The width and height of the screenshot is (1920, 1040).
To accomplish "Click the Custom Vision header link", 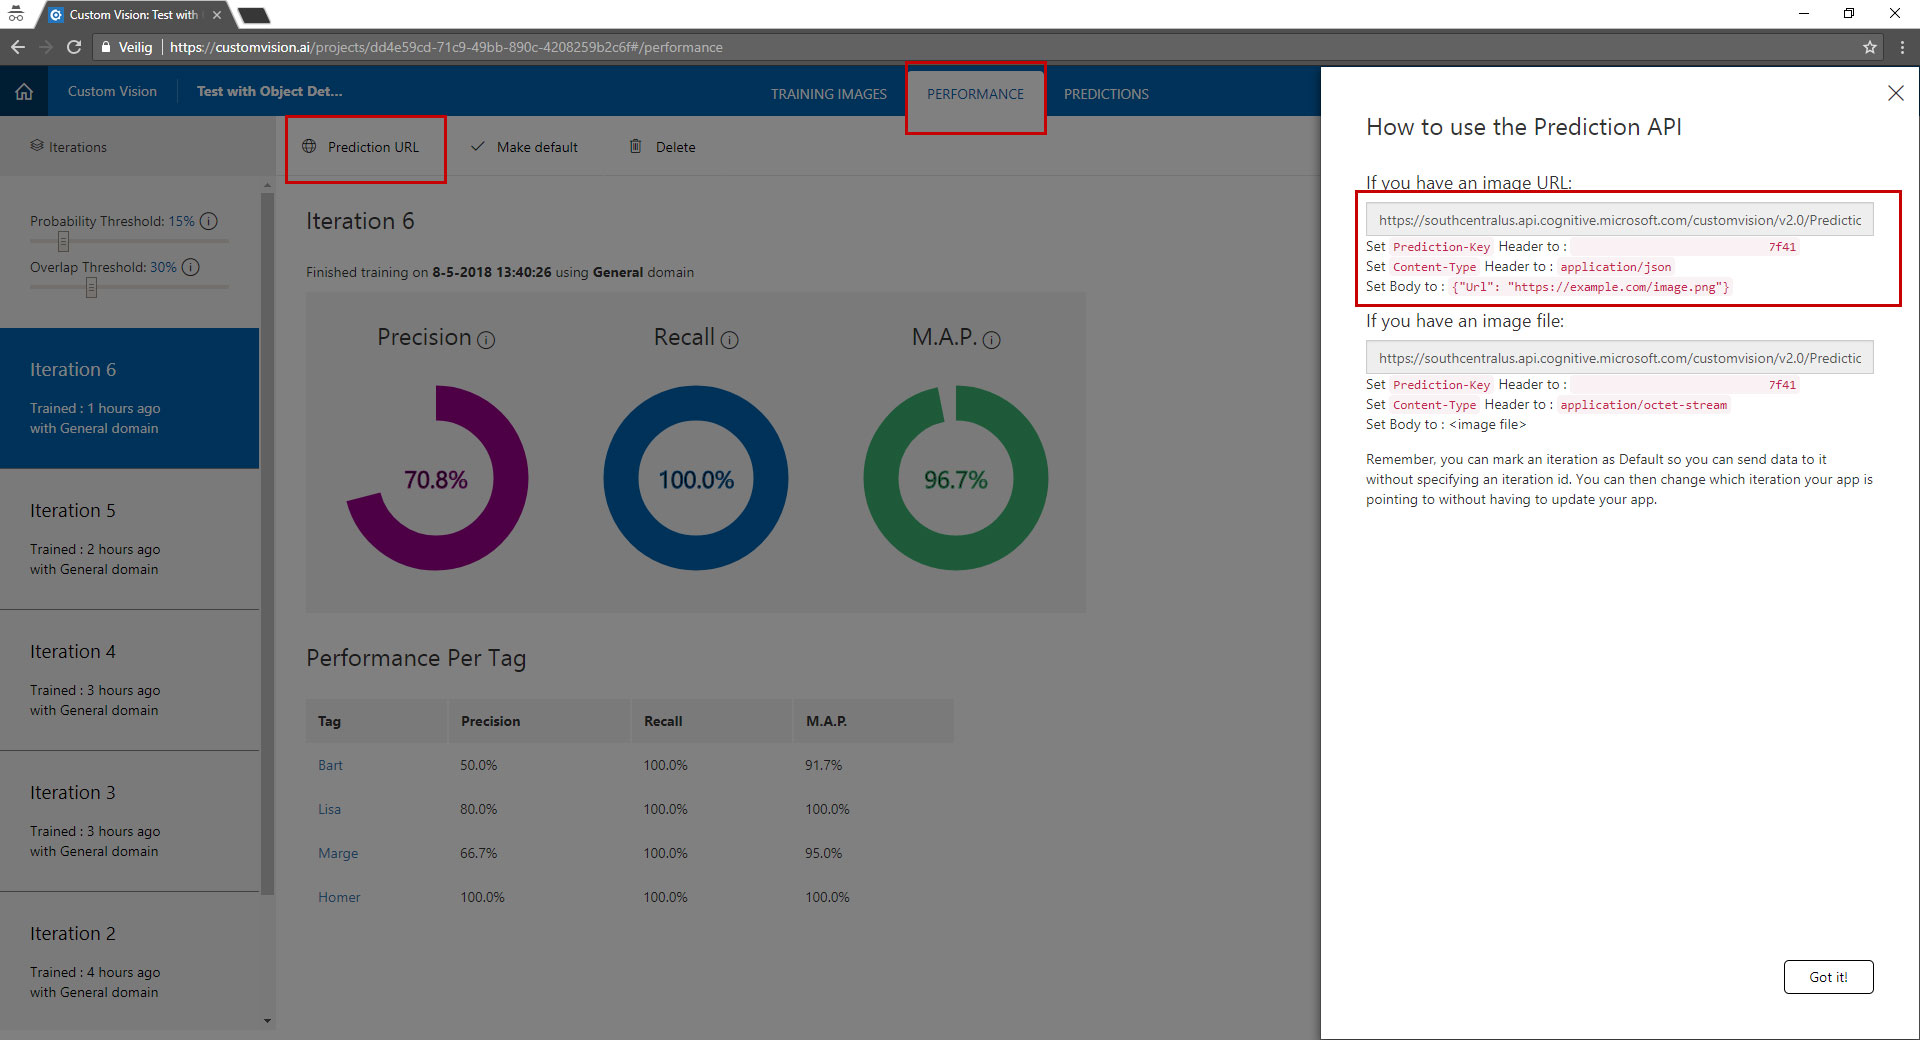I will click(x=112, y=91).
